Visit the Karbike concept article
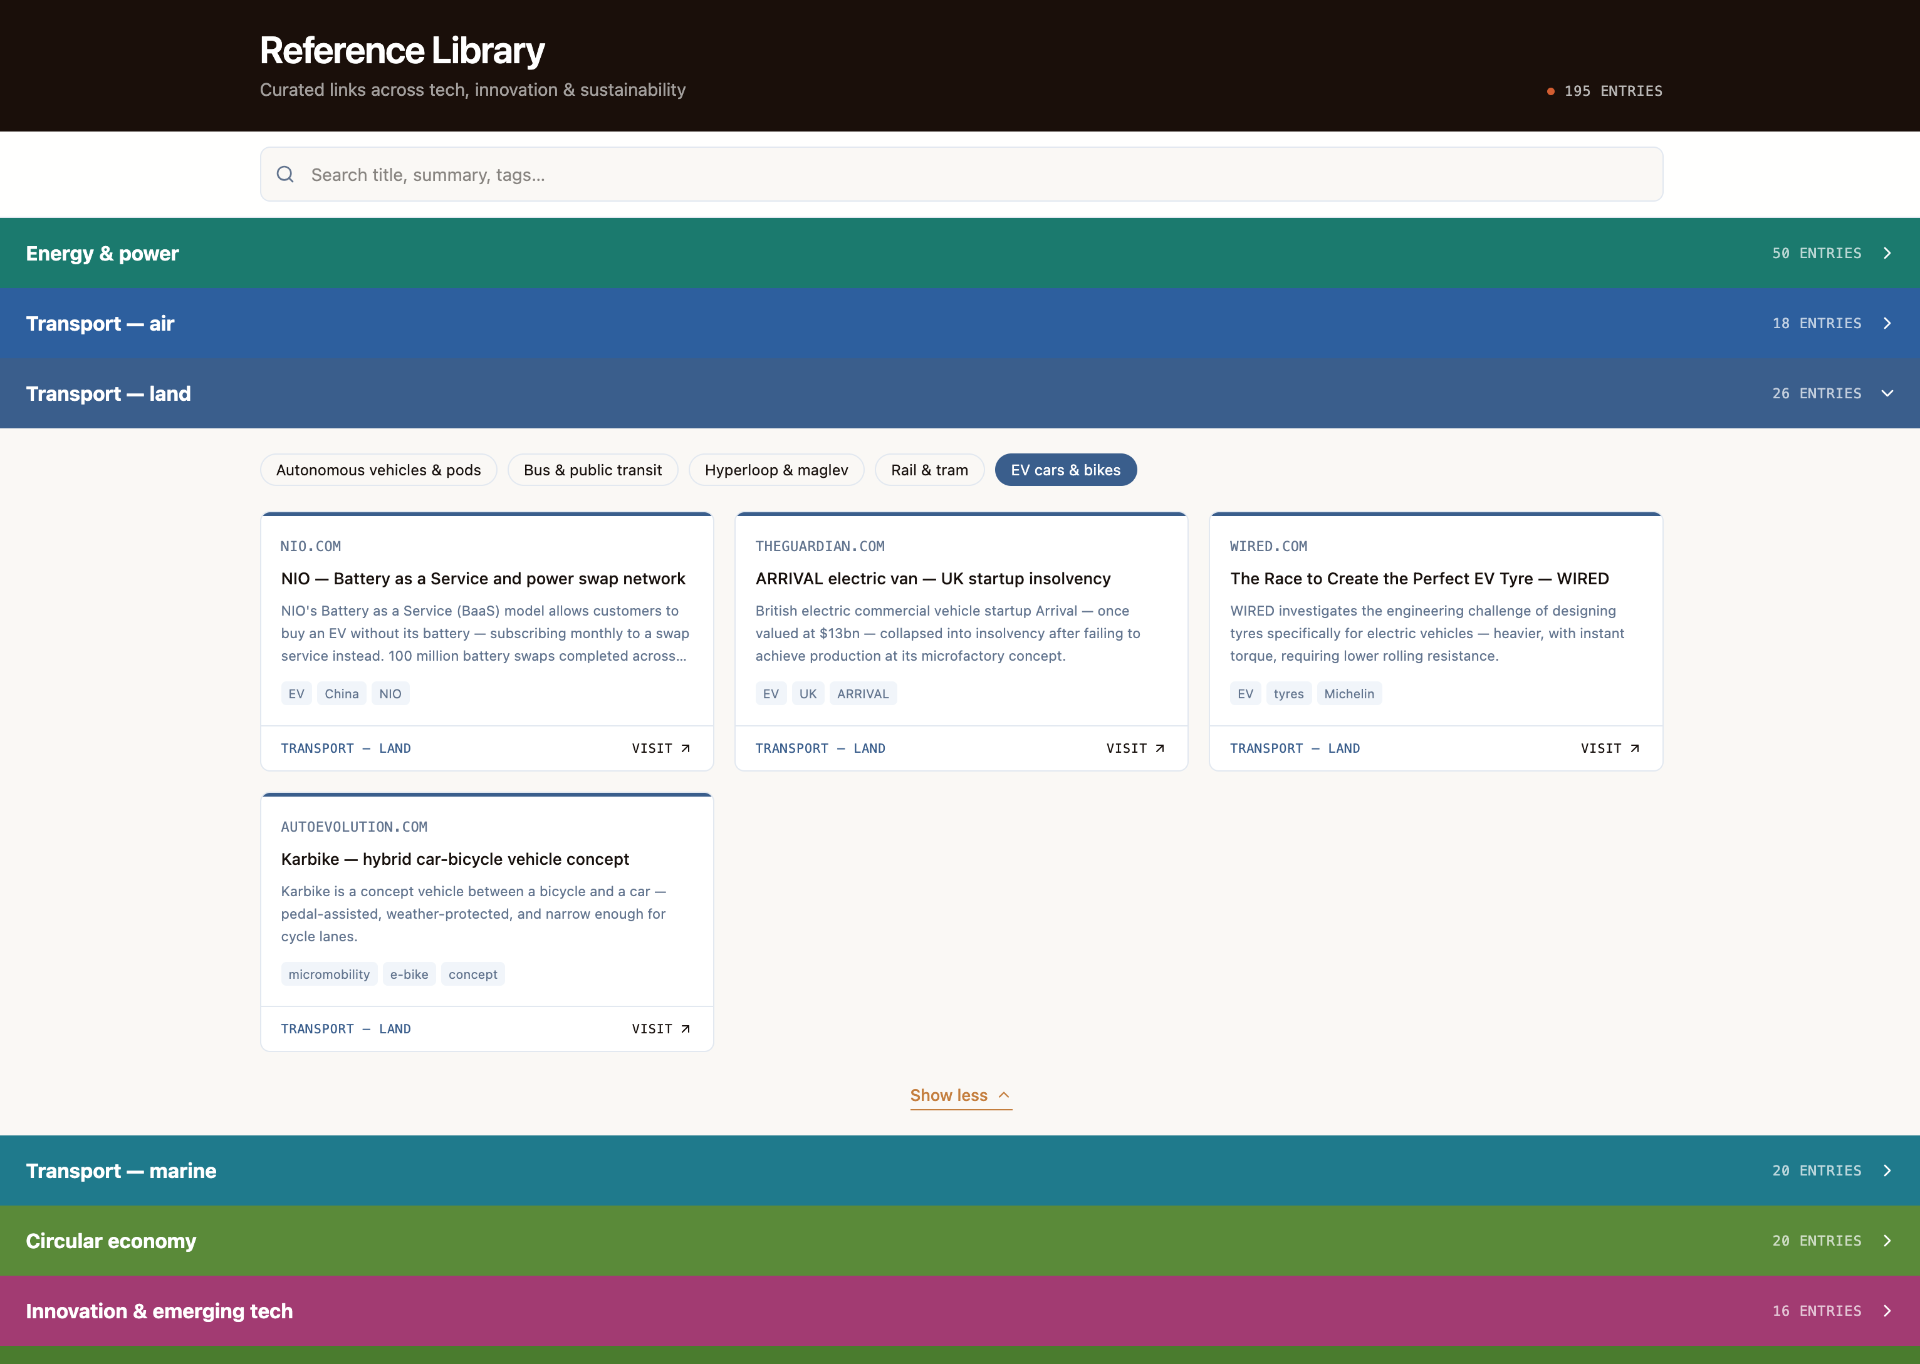The width and height of the screenshot is (1920, 1364). 661,1028
